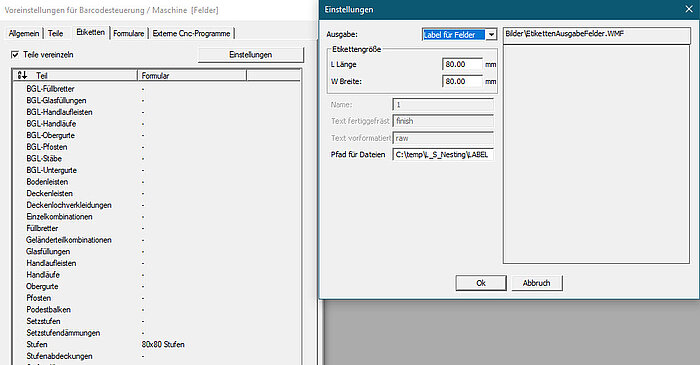Select the Handlaufleisten row without BGL prefix

point(156,263)
